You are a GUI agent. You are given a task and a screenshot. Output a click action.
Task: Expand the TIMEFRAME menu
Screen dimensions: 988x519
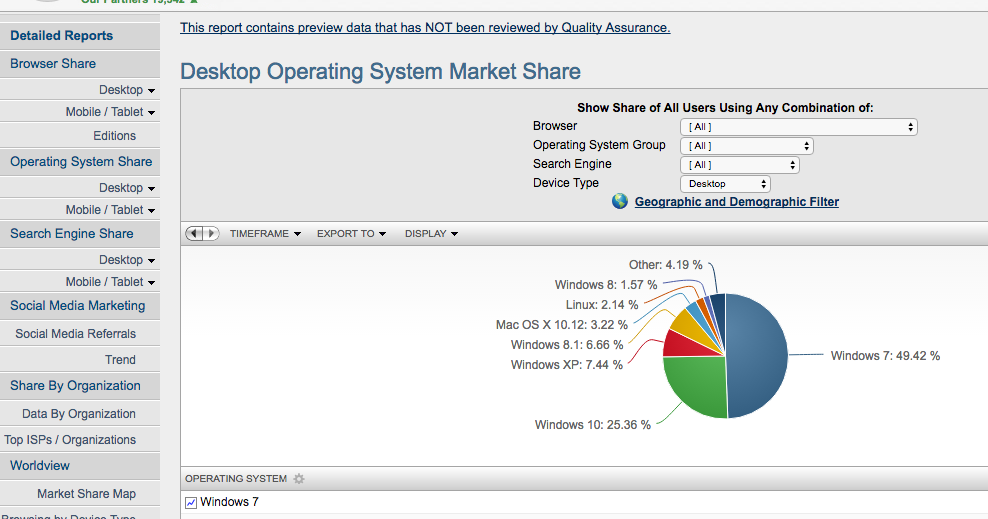point(265,234)
